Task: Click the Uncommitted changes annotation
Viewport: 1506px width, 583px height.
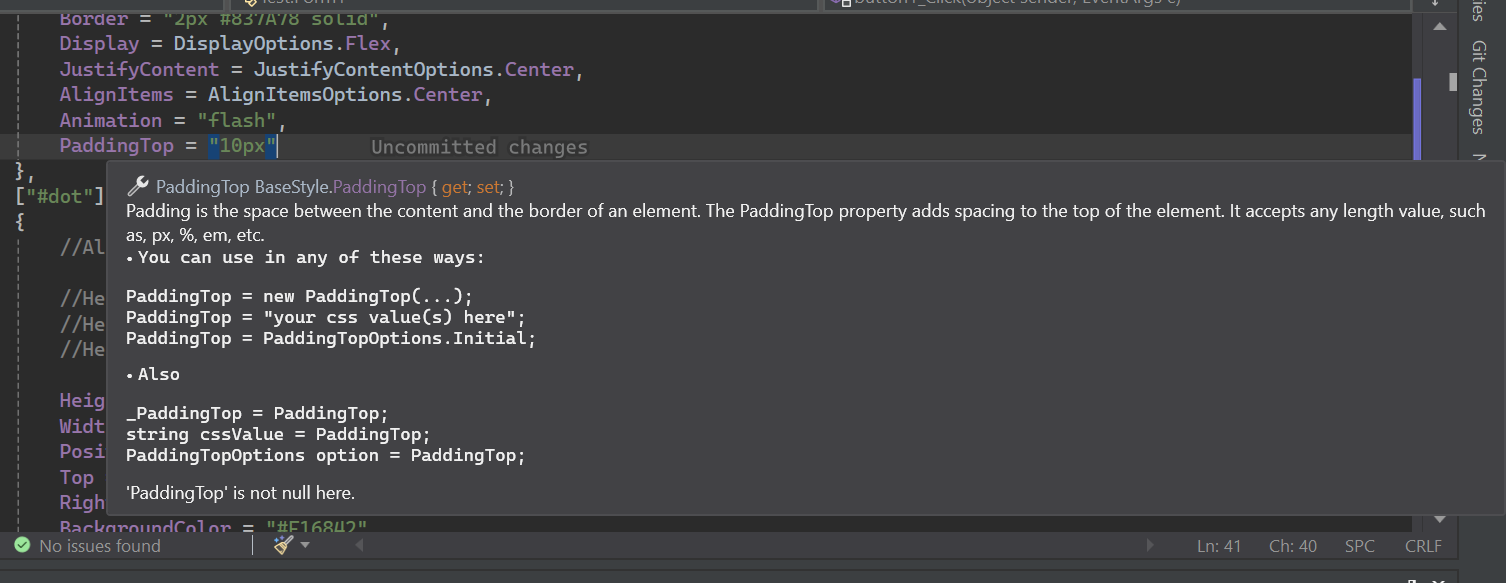Action: 479,147
